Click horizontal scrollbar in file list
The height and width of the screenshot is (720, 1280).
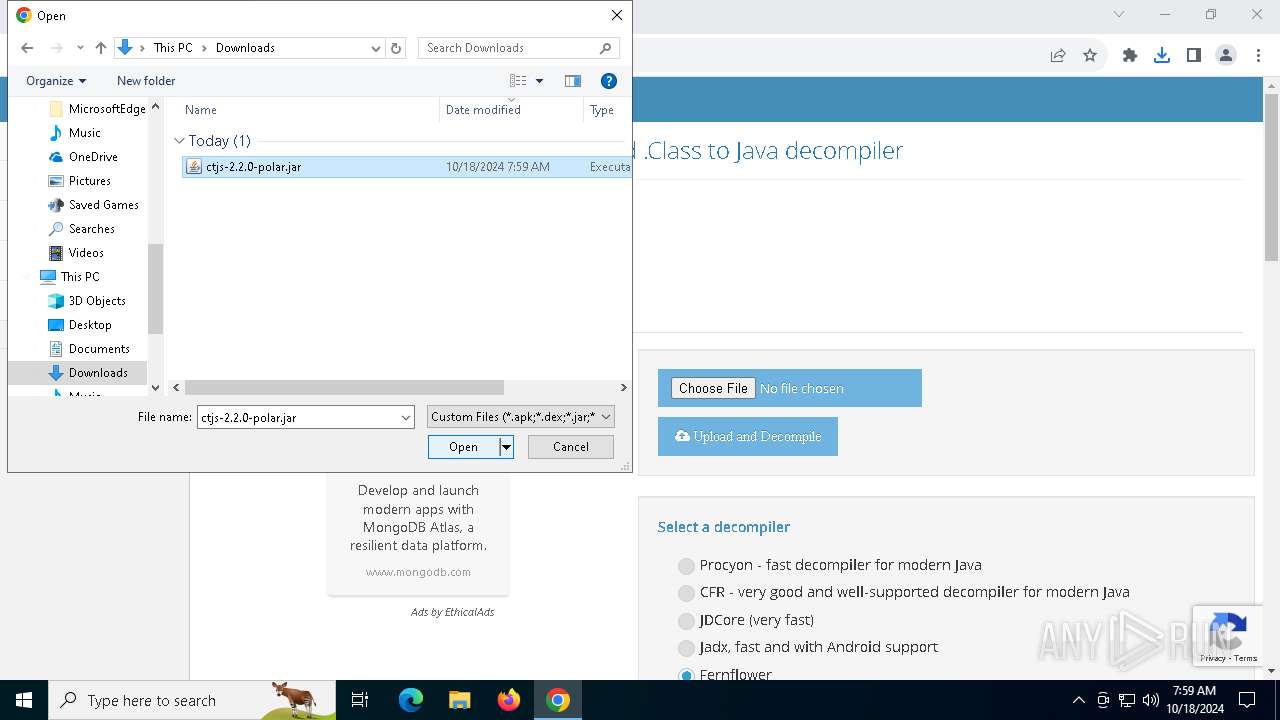344,387
